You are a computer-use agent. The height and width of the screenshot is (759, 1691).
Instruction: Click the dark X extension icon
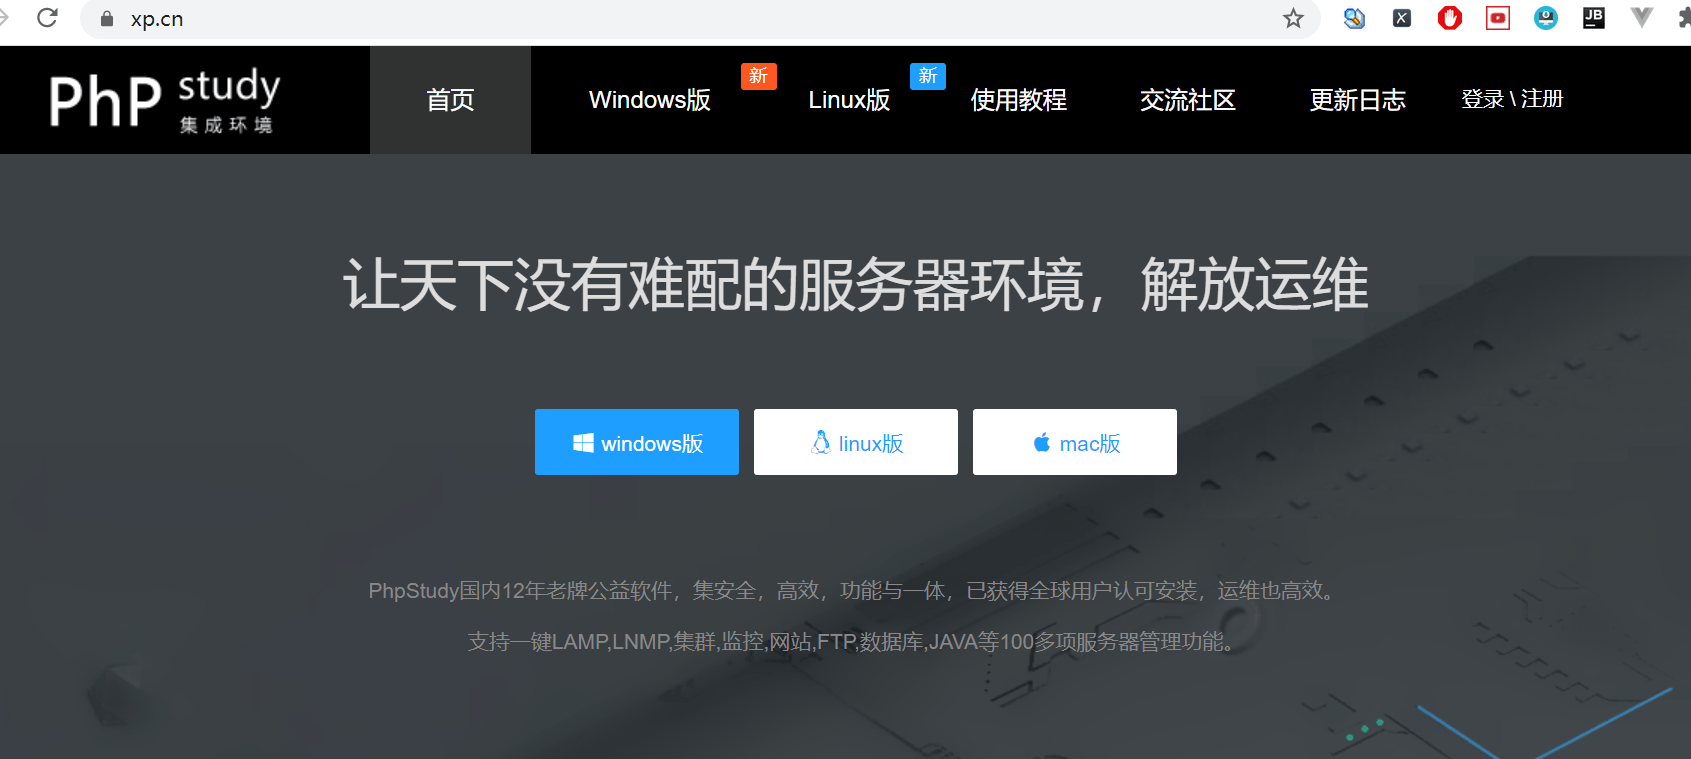tap(1402, 18)
